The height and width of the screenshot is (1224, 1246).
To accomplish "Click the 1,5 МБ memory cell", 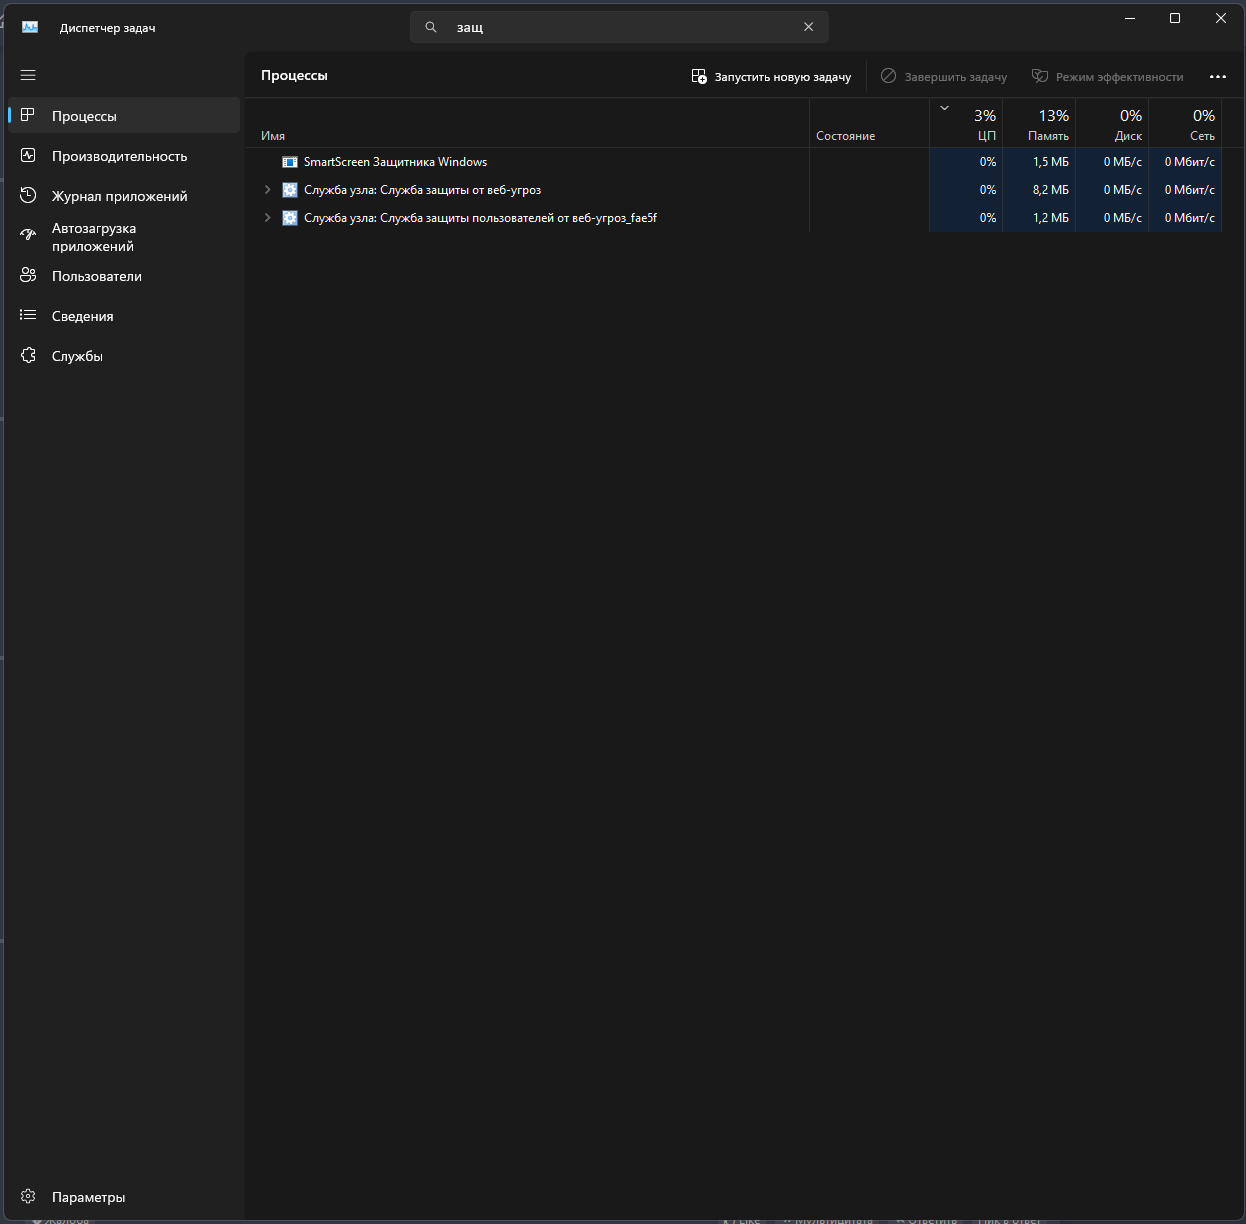I will pyautogui.click(x=1039, y=162).
